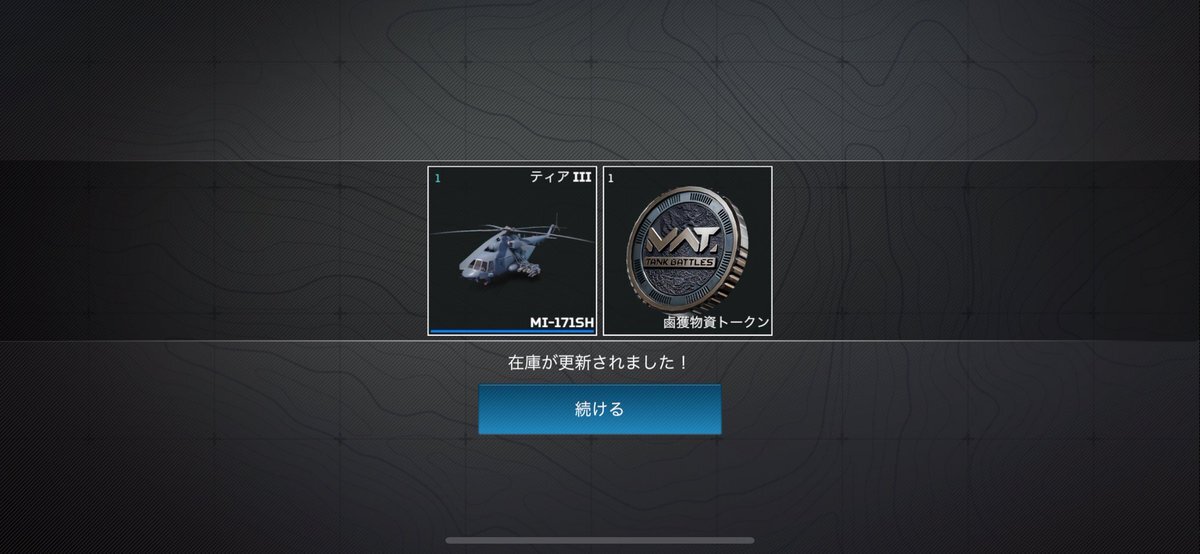This screenshot has width=1200, height=554.
Task: Tap the iOS home indicator bar
Action: pyautogui.click(x=599, y=541)
